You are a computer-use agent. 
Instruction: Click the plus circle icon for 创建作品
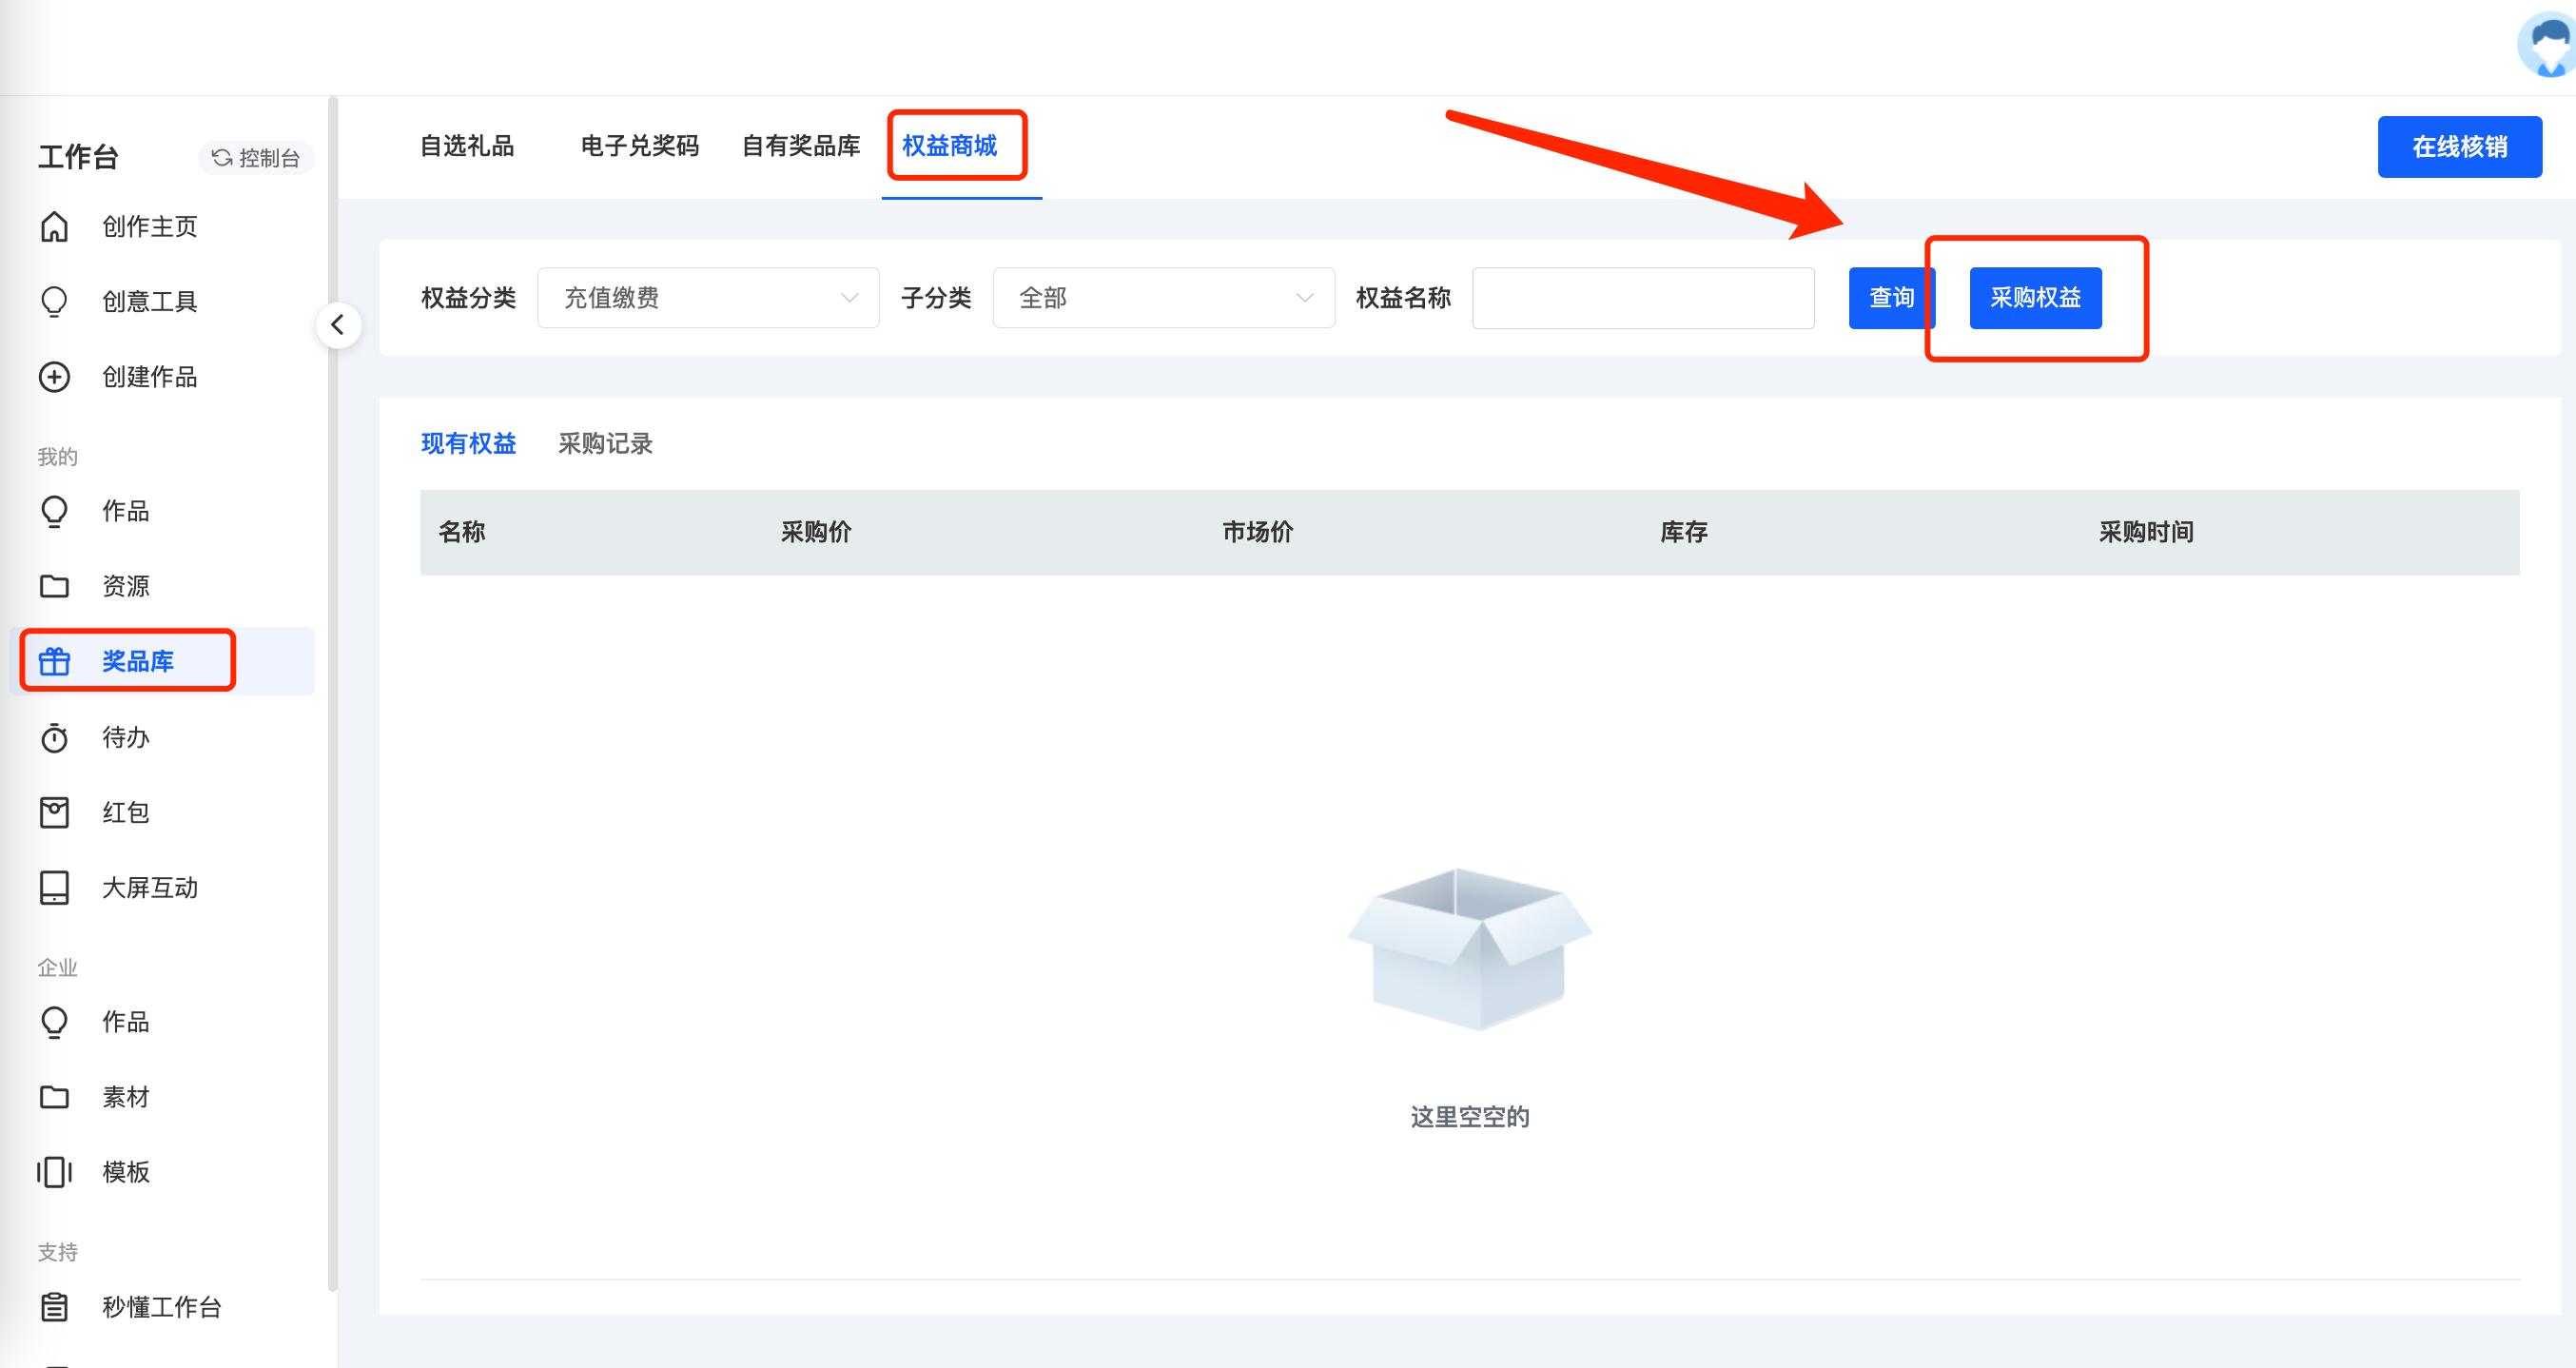[x=54, y=377]
